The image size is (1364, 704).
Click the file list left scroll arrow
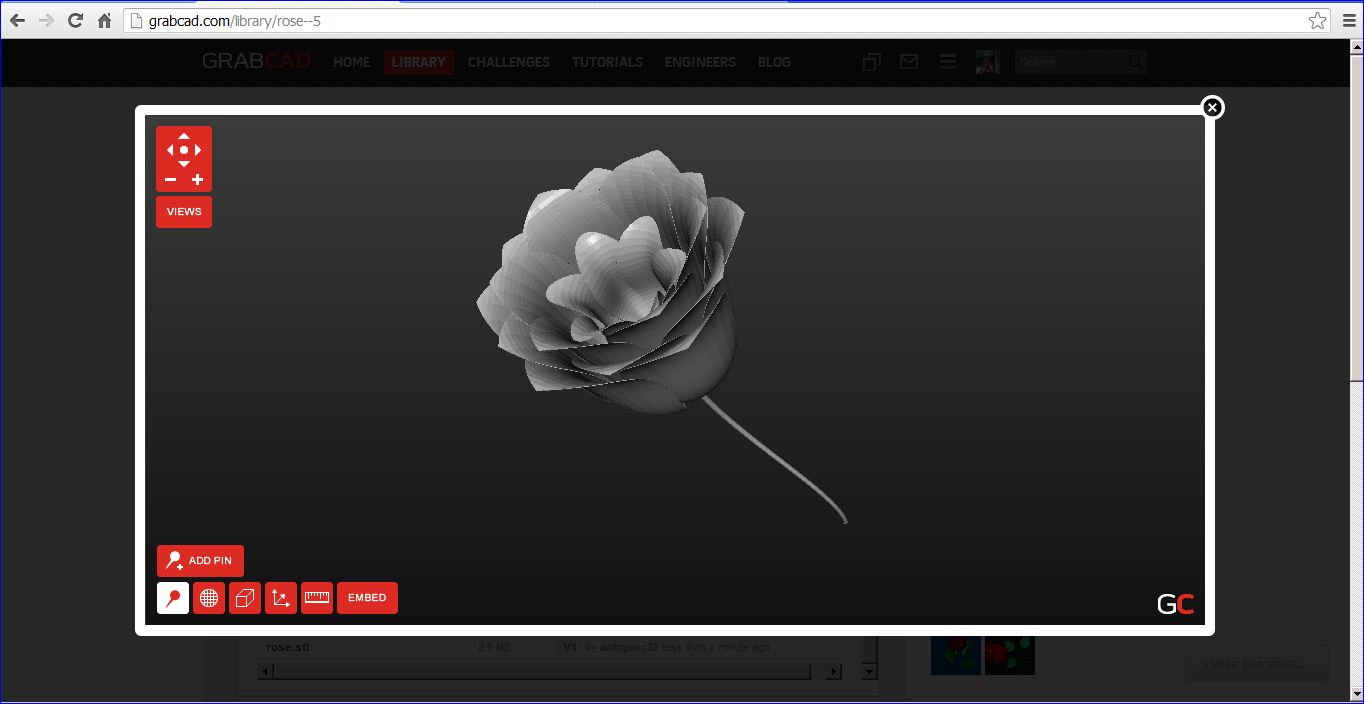pos(266,672)
